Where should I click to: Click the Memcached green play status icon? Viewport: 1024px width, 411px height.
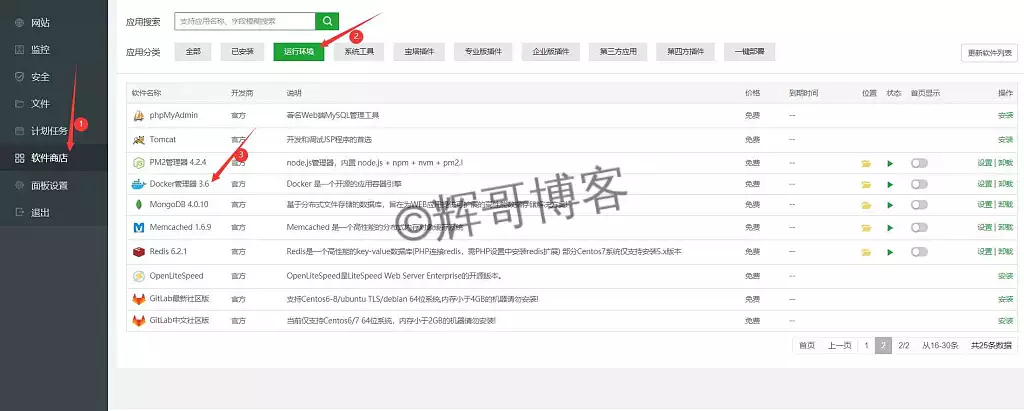click(x=890, y=228)
